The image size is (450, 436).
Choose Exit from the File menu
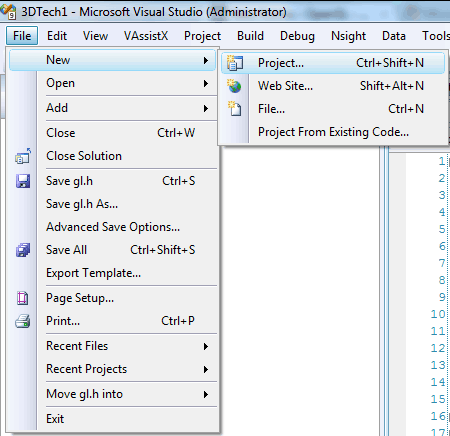point(55,419)
